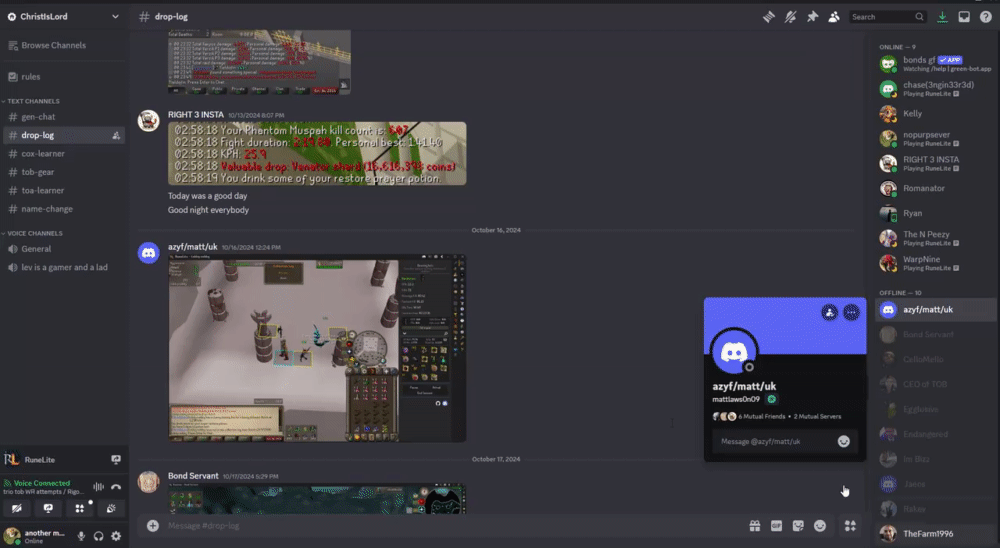This screenshot has width=1000, height=548.
Task: Open the rules channel
Action: [x=31, y=77]
